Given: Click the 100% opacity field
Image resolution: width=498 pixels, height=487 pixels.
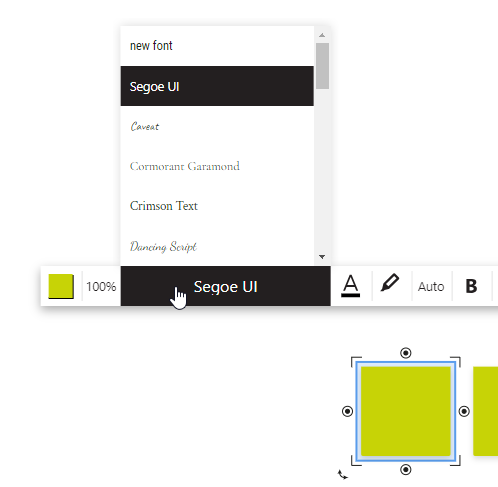Looking at the screenshot, I should (x=101, y=286).
